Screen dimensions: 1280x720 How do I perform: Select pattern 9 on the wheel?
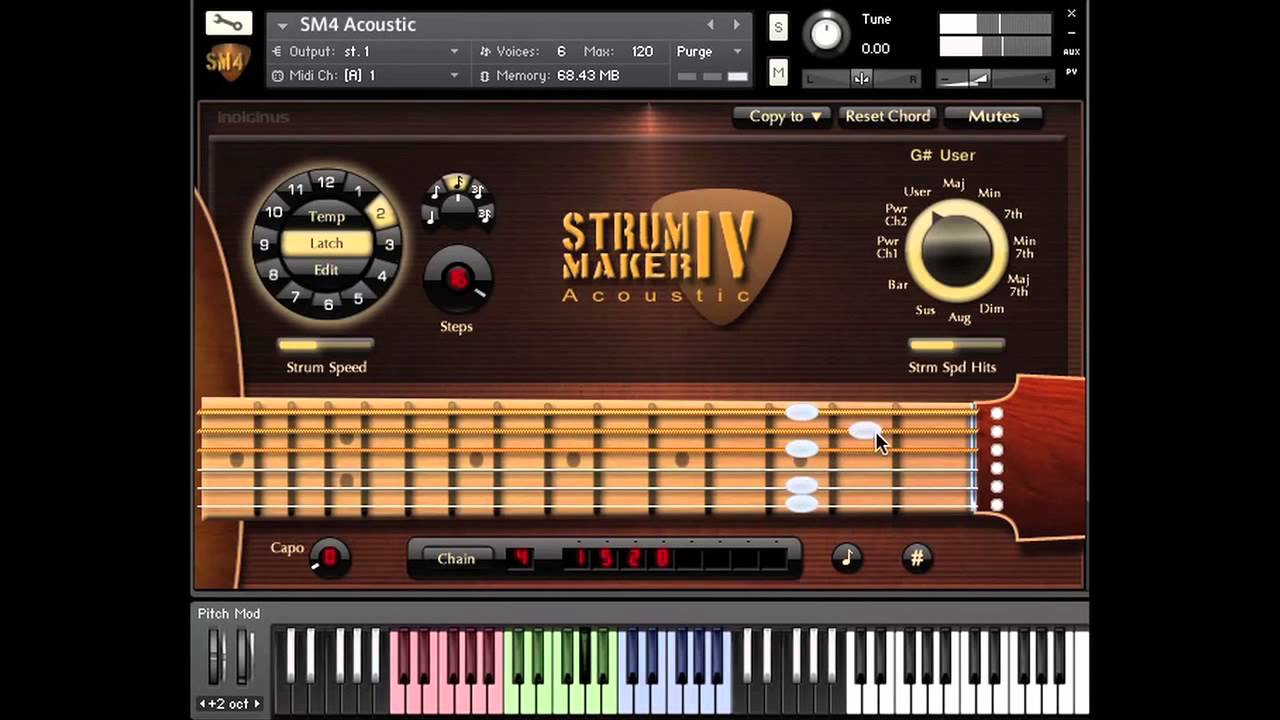(264, 244)
